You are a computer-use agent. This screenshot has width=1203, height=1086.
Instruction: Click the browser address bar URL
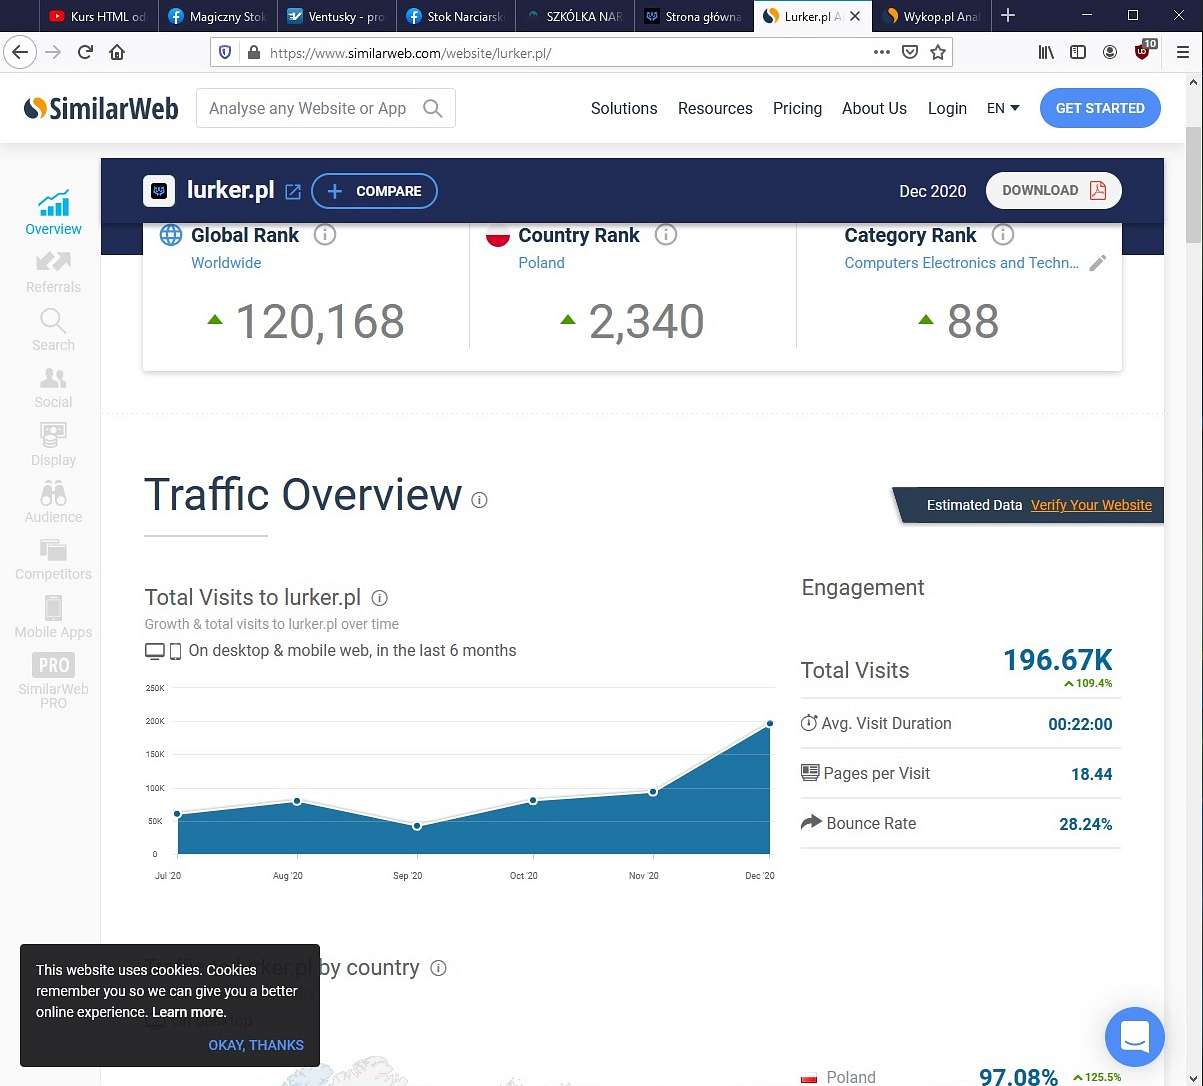pyautogui.click(x=410, y=53)
